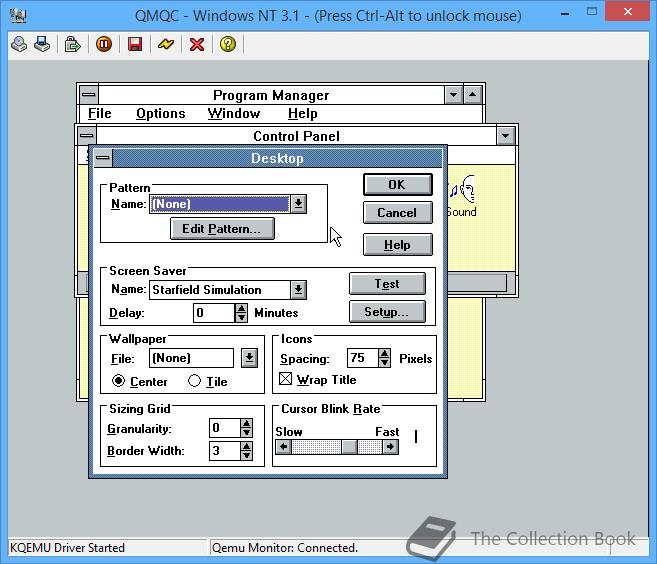Image resolution: width=657 pixels, height=564 pixels.
Task: Click the screen saver Test button
Action: pyautogui.click(x=387, y=284)
